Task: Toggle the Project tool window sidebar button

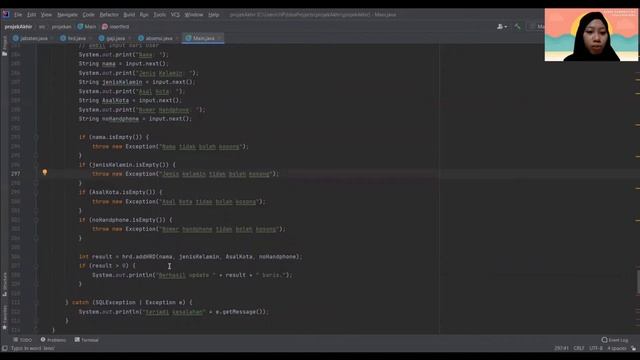Action: tap(4, 46)
